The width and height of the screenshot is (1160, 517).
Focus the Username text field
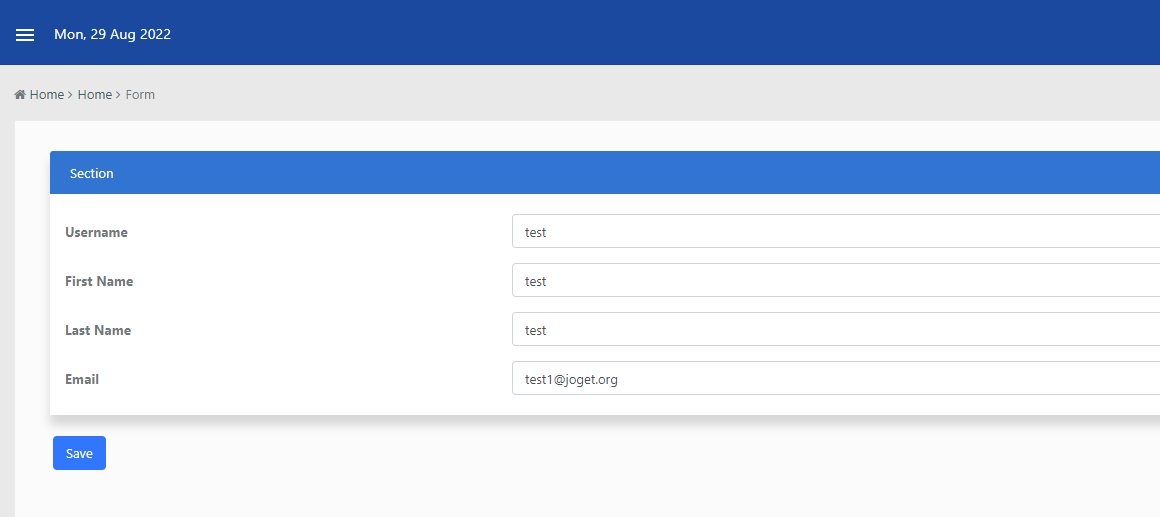click(x=836, y=232)
